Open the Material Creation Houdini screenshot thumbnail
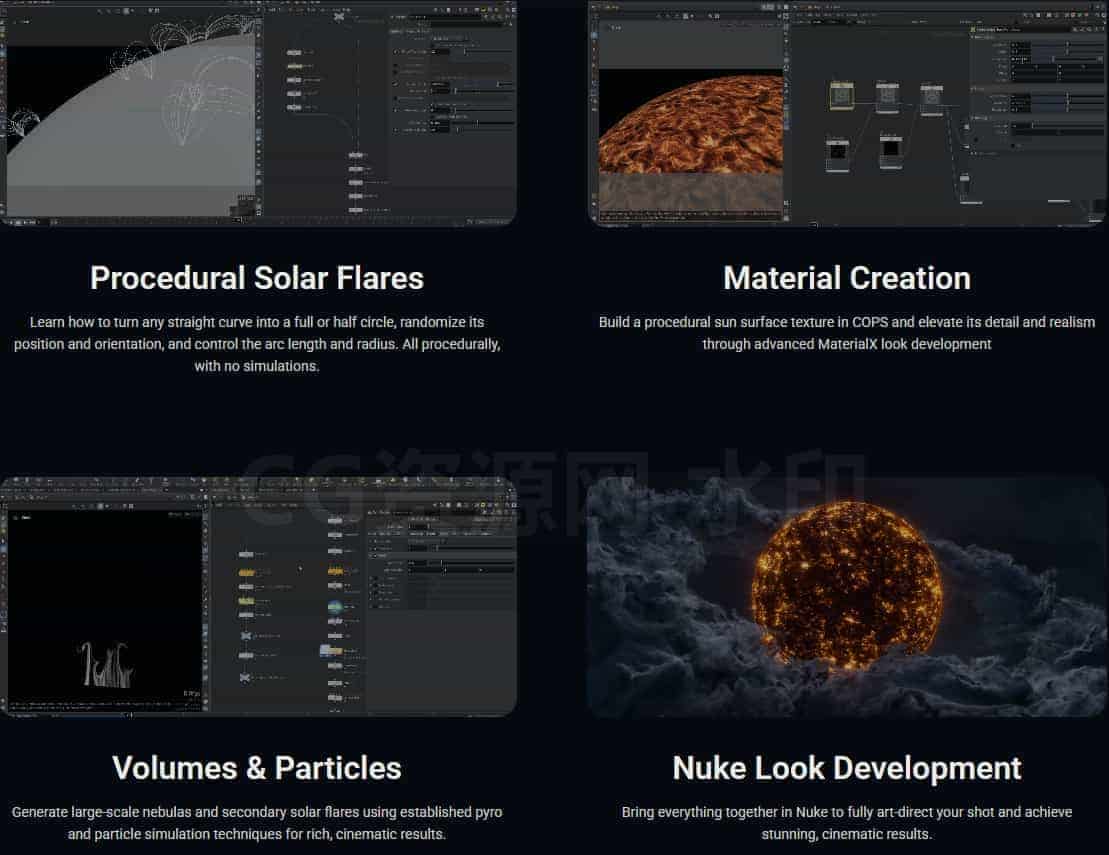 pos(847,113)
